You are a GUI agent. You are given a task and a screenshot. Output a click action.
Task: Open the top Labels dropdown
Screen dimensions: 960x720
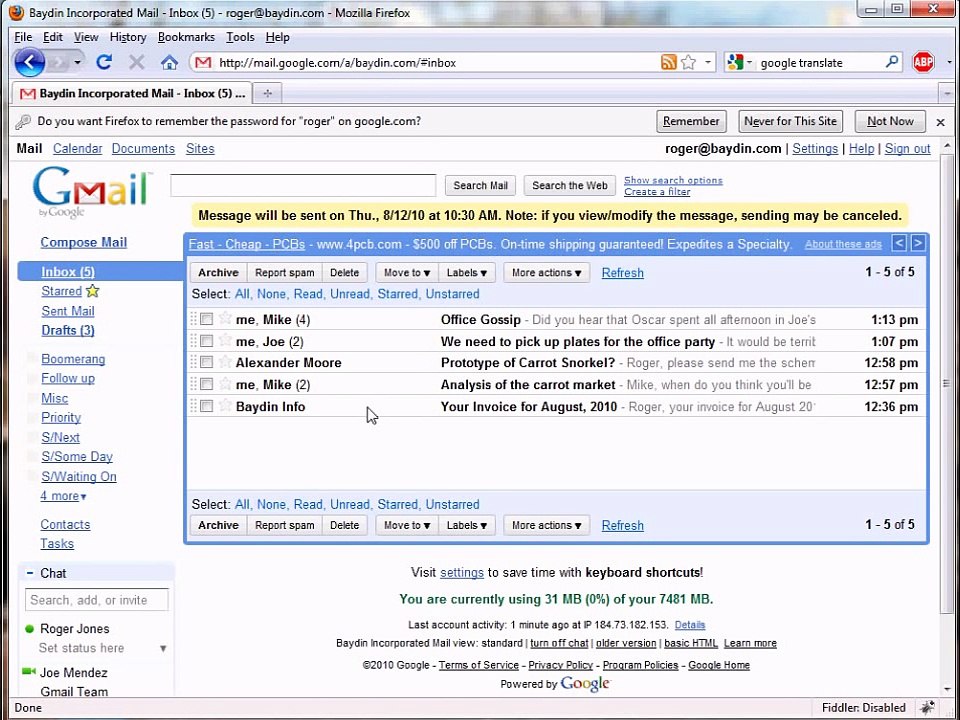[467, 272]
